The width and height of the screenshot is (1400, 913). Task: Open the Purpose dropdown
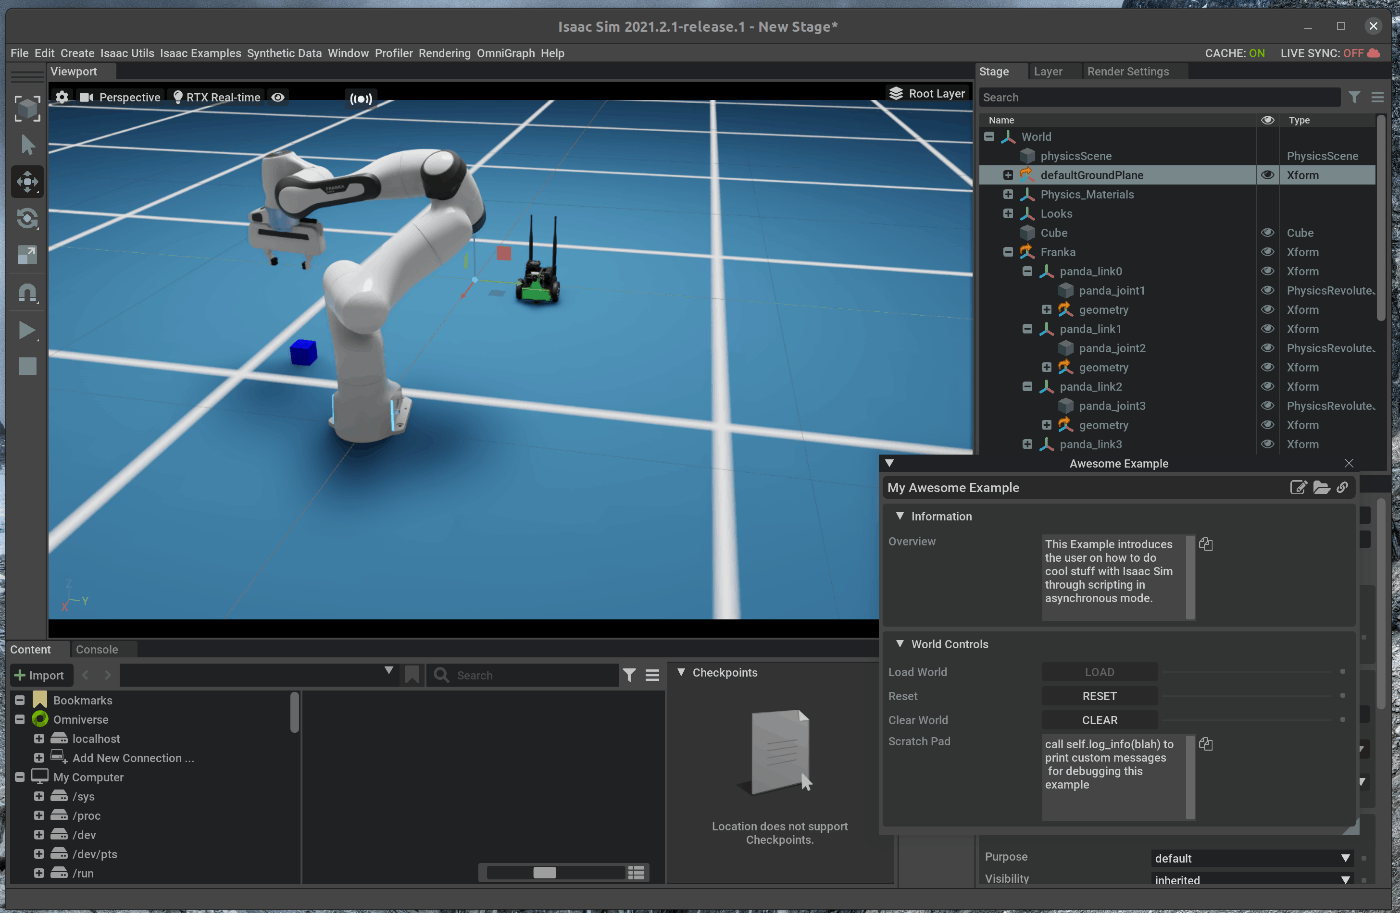point(1252,858)
